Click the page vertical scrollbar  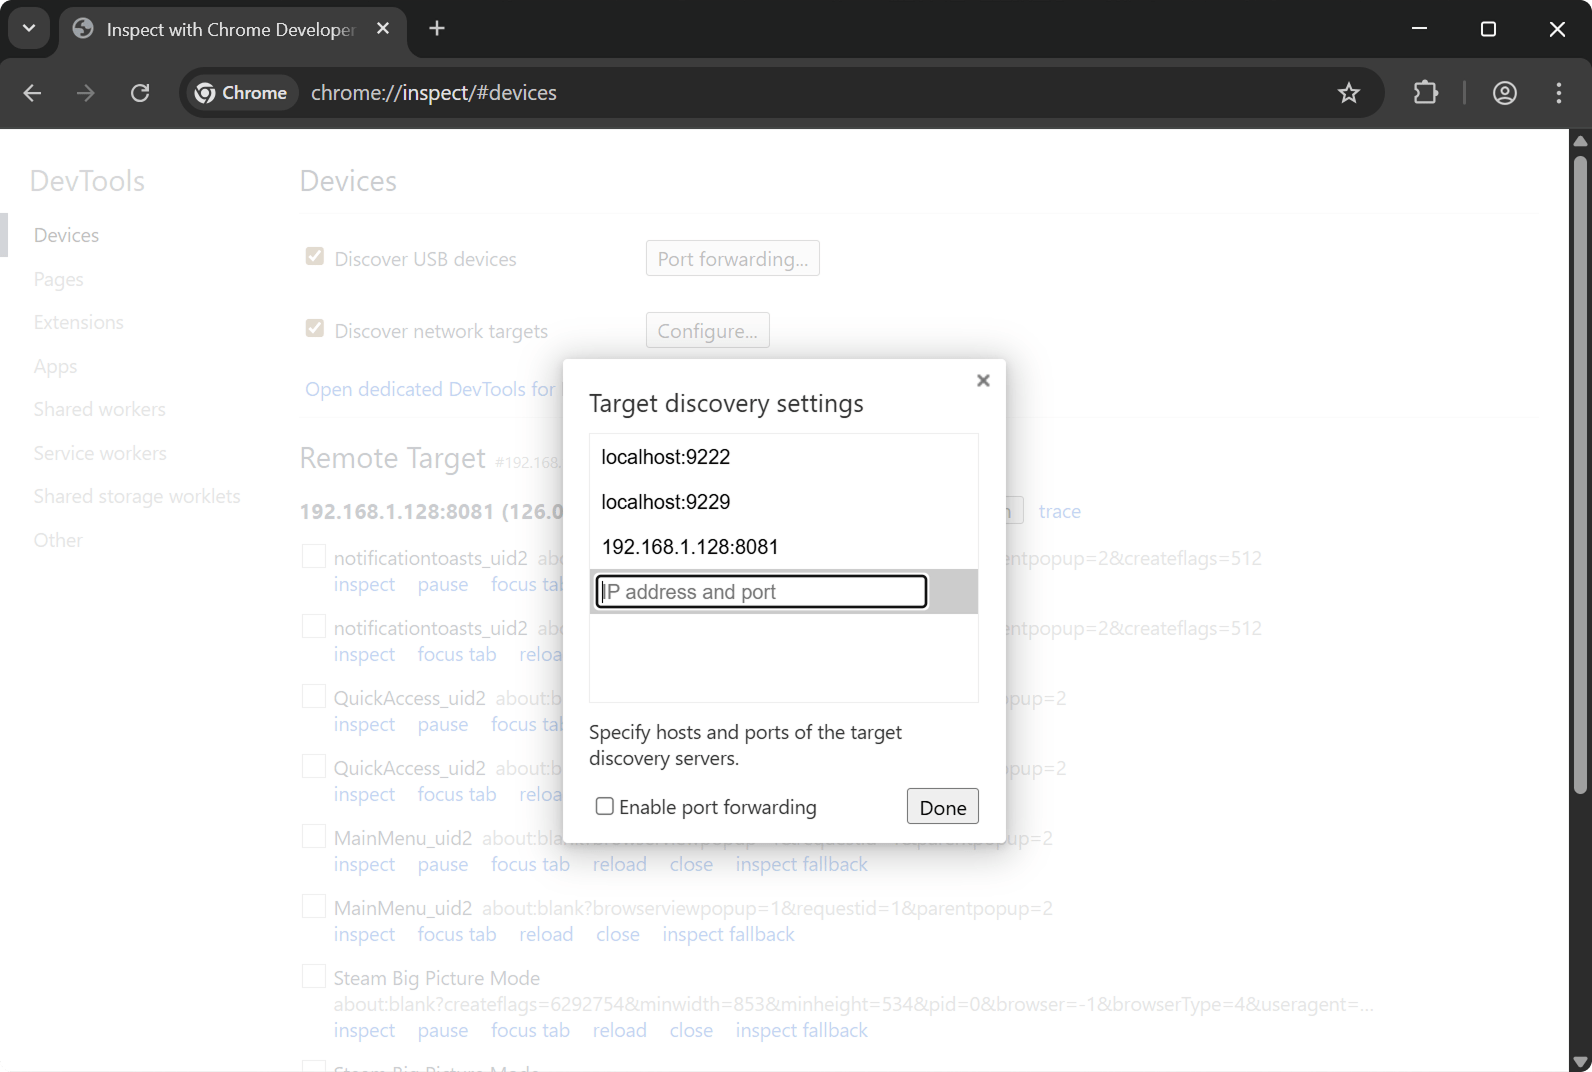click(x=1580, y=470)
